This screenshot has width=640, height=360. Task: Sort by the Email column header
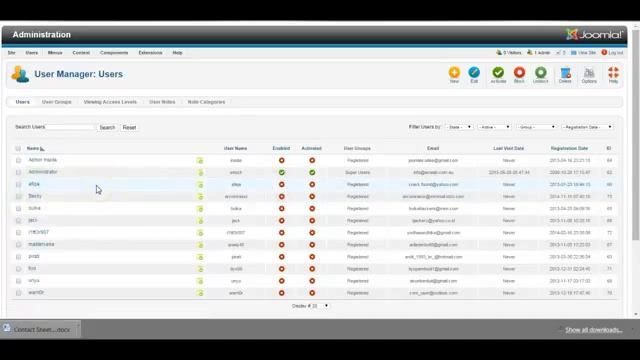click(x=433, y=149)
